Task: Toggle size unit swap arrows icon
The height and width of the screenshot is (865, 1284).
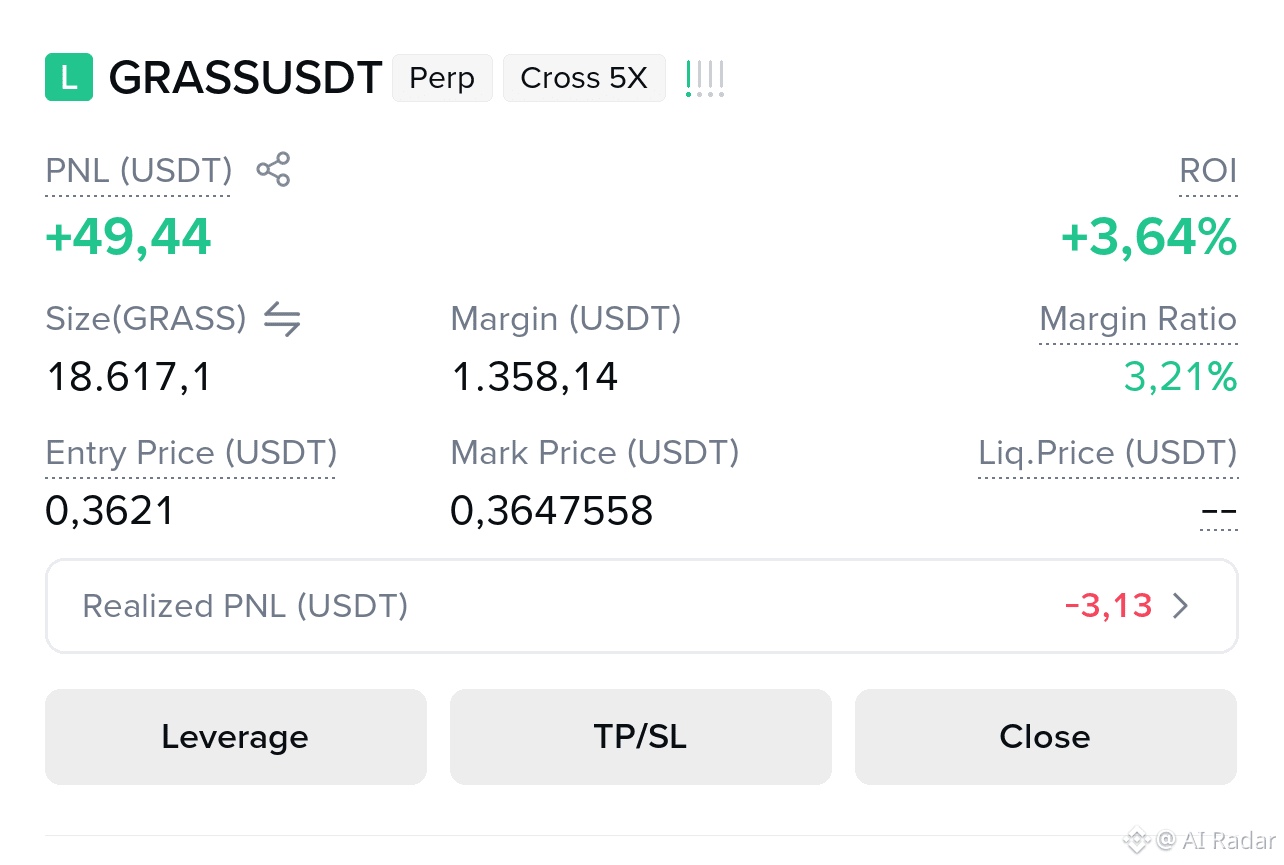Action: pos(282,320)
